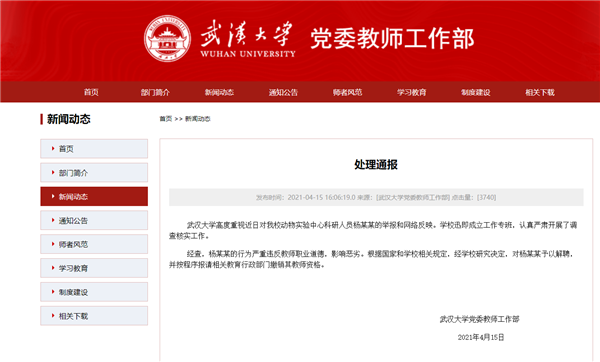
Task: Open 通知公告 in the left sidebar
Action: (x=94, y=220)
